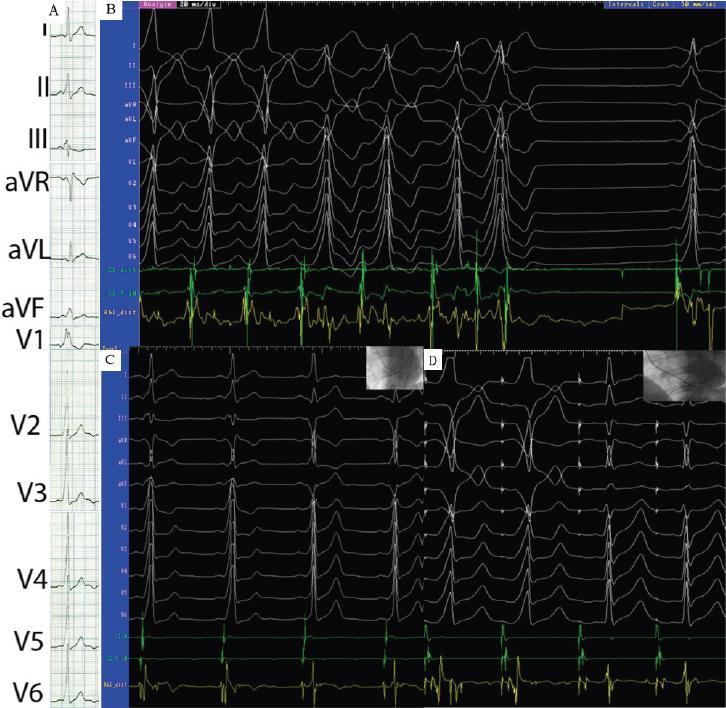Screen dimensions: 726x708
Task: Open the 50 mm/sec sweep speed selector
Action: [x=700, y=5]
